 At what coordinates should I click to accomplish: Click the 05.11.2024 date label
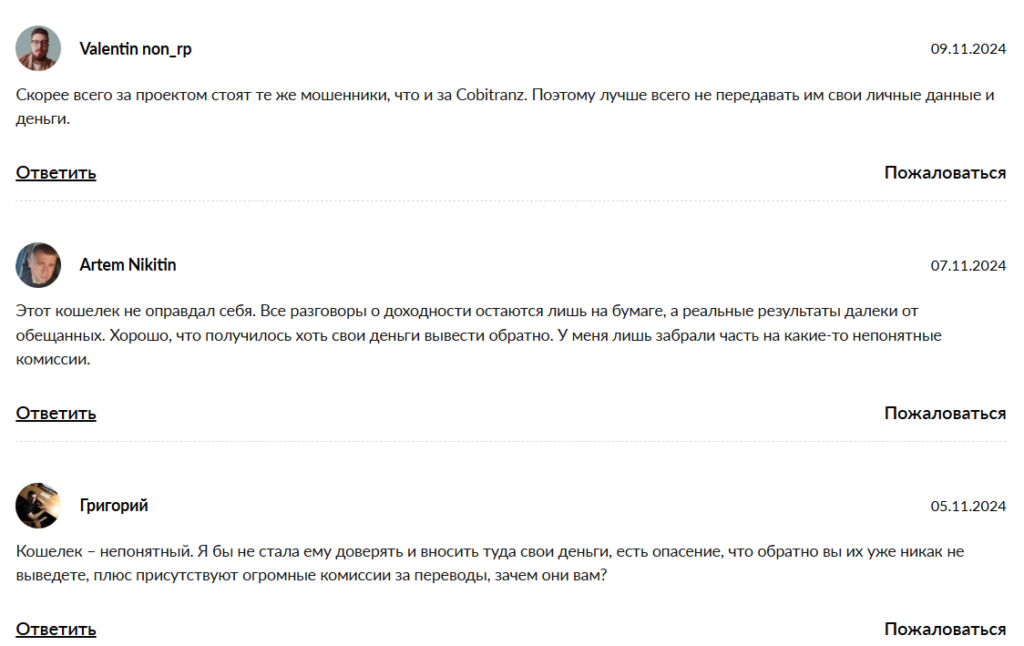968,506
